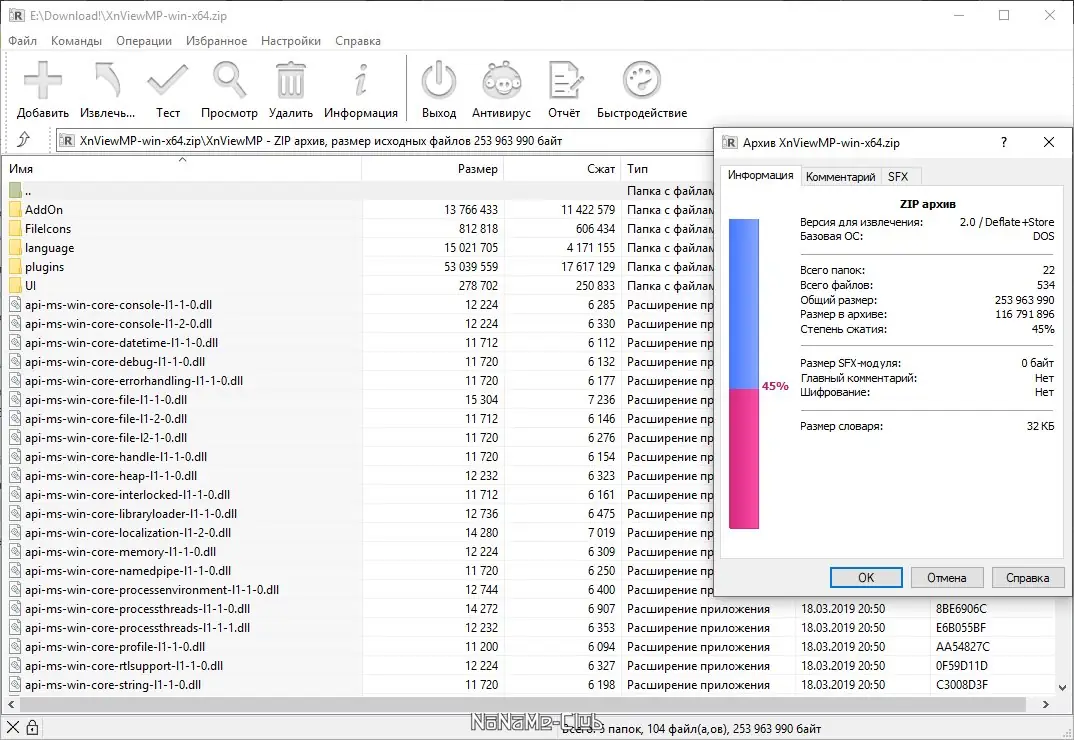The image size is (1074, 740).
Task: Select api-ms-win-core-debug-l1-1-0.dll file name
Action: [115, 362]
